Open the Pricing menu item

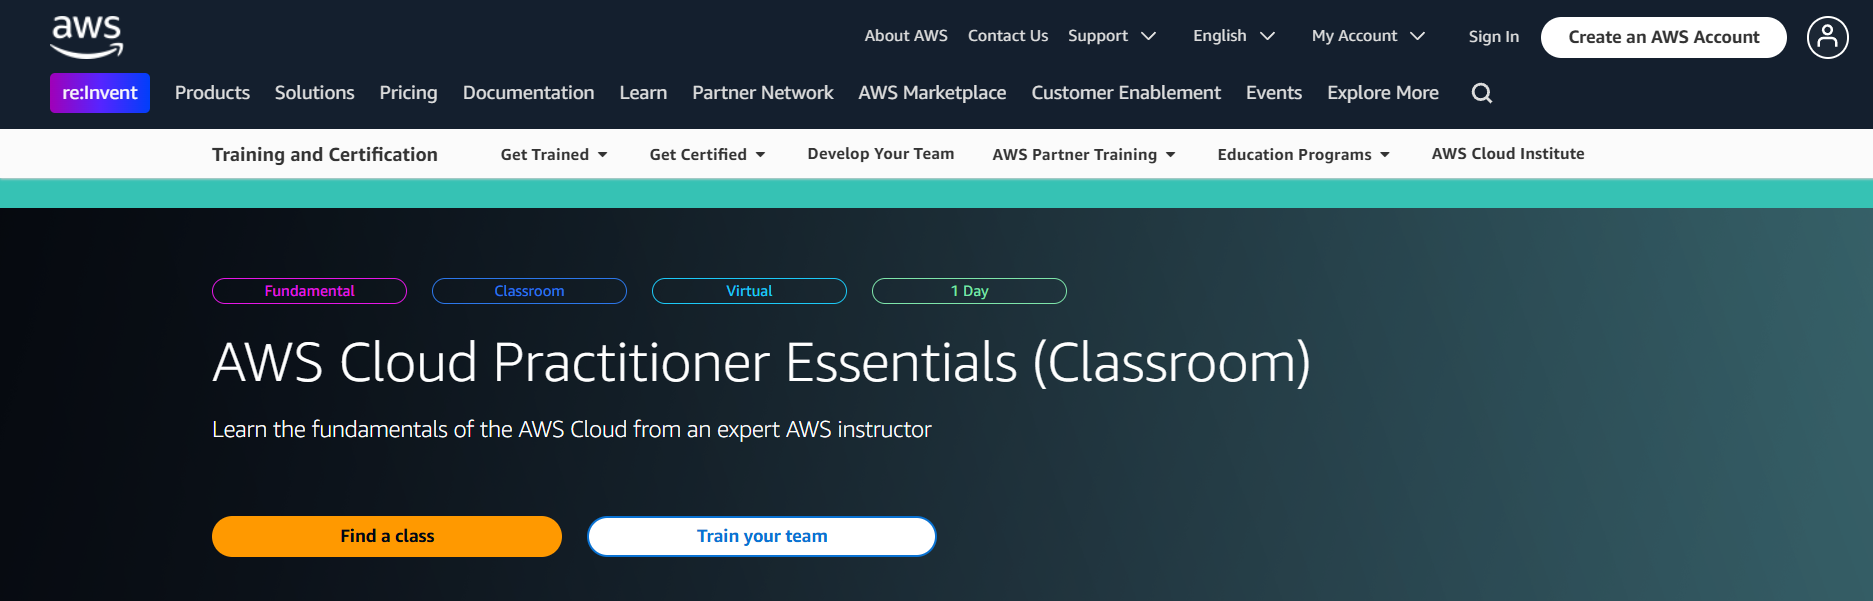point(408,93)
